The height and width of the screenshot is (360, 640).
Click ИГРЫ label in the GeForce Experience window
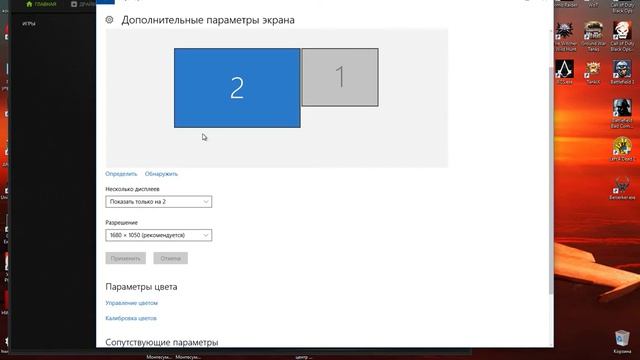tap(29, 24)
